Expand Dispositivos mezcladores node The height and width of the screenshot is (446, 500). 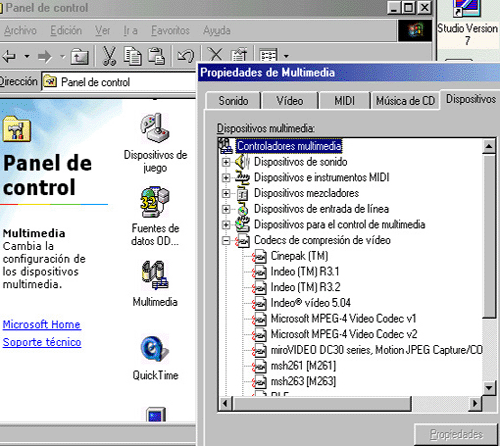click(x=226, y=193)
